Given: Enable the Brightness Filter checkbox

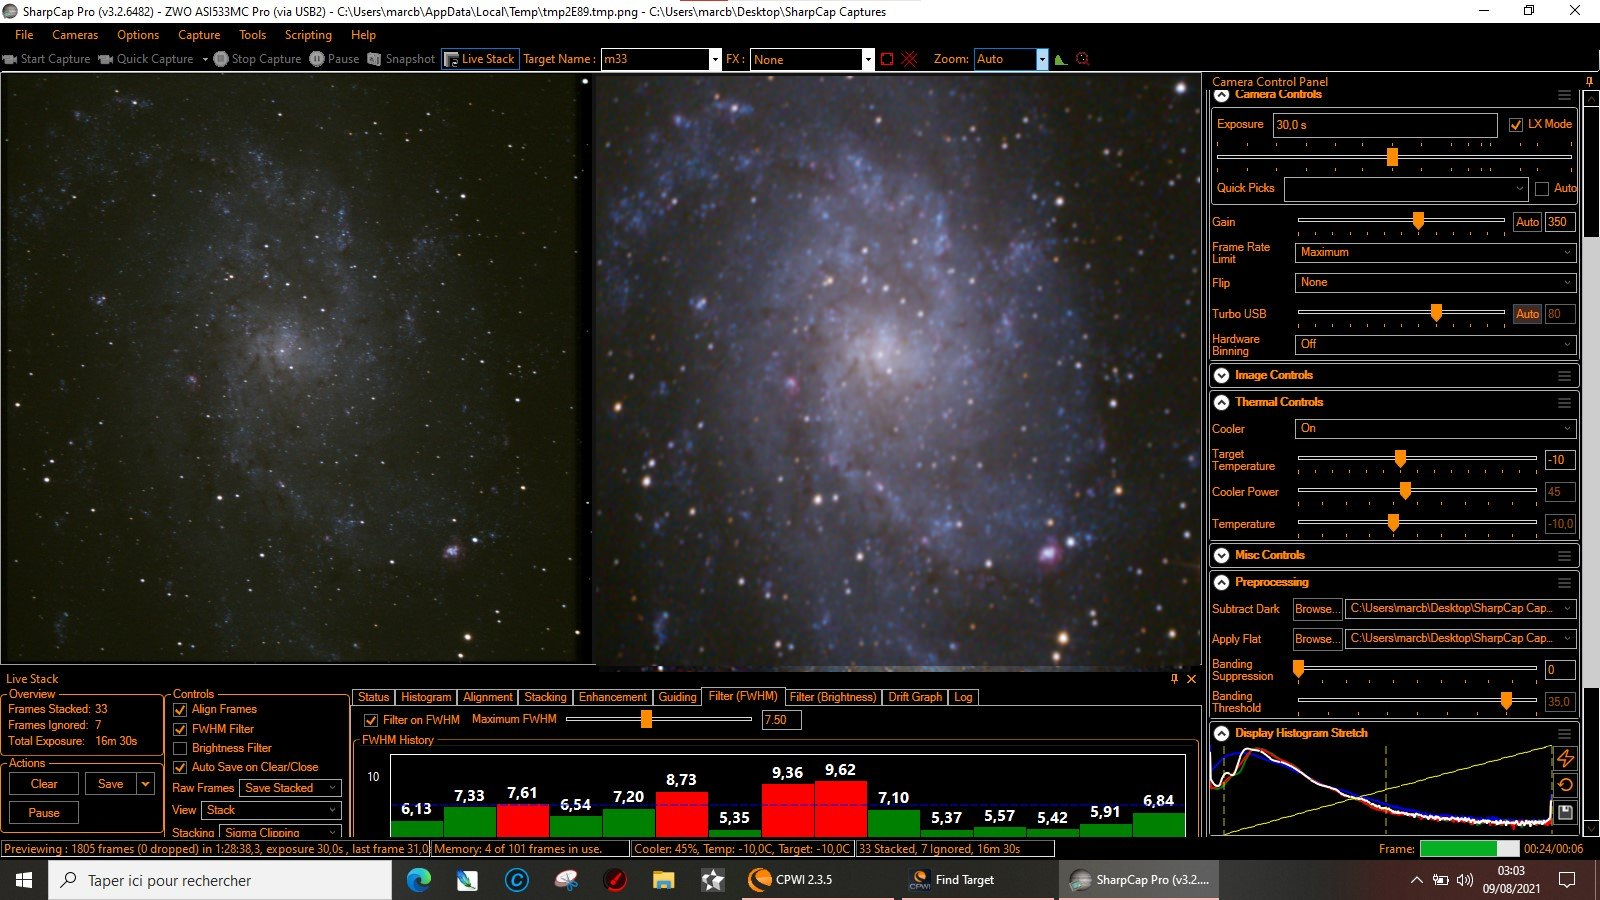Looking at the screenshot, I should [180, 748].
